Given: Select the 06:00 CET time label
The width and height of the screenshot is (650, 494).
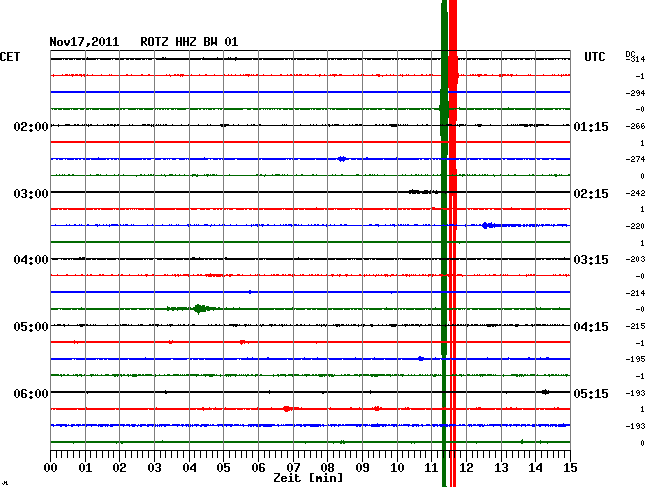Looking at the screenshot, I should [31, 393].
